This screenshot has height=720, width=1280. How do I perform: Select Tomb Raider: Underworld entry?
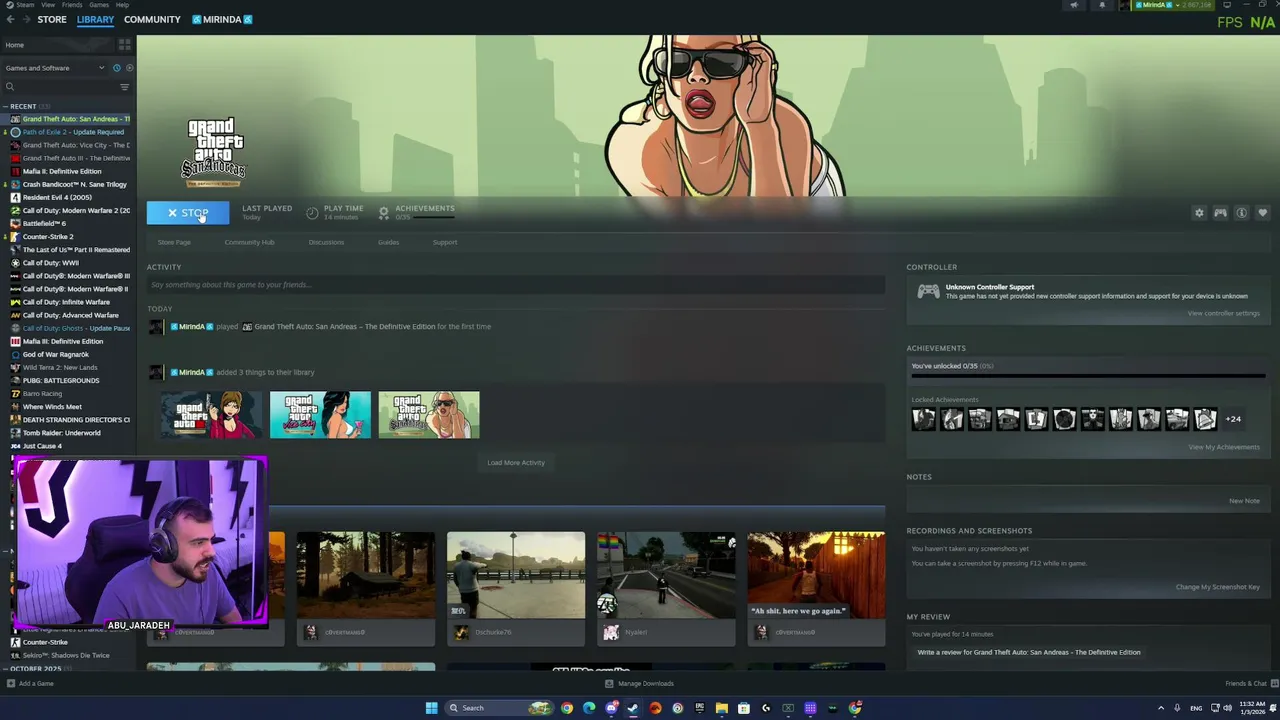pyautogui.click(x=61, y=433)
